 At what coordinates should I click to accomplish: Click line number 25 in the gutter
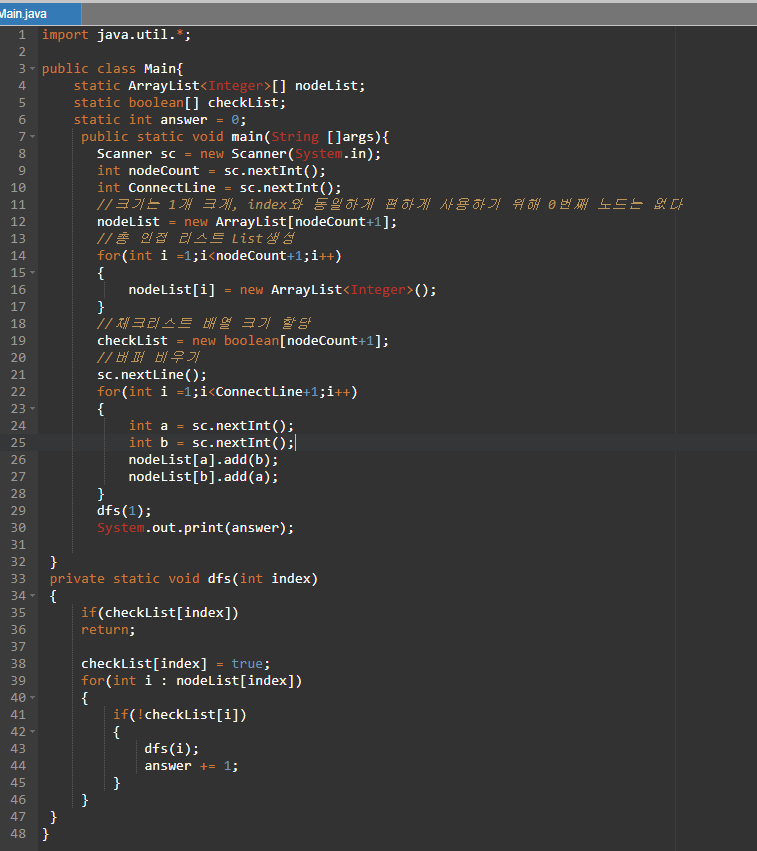[18, 443]
